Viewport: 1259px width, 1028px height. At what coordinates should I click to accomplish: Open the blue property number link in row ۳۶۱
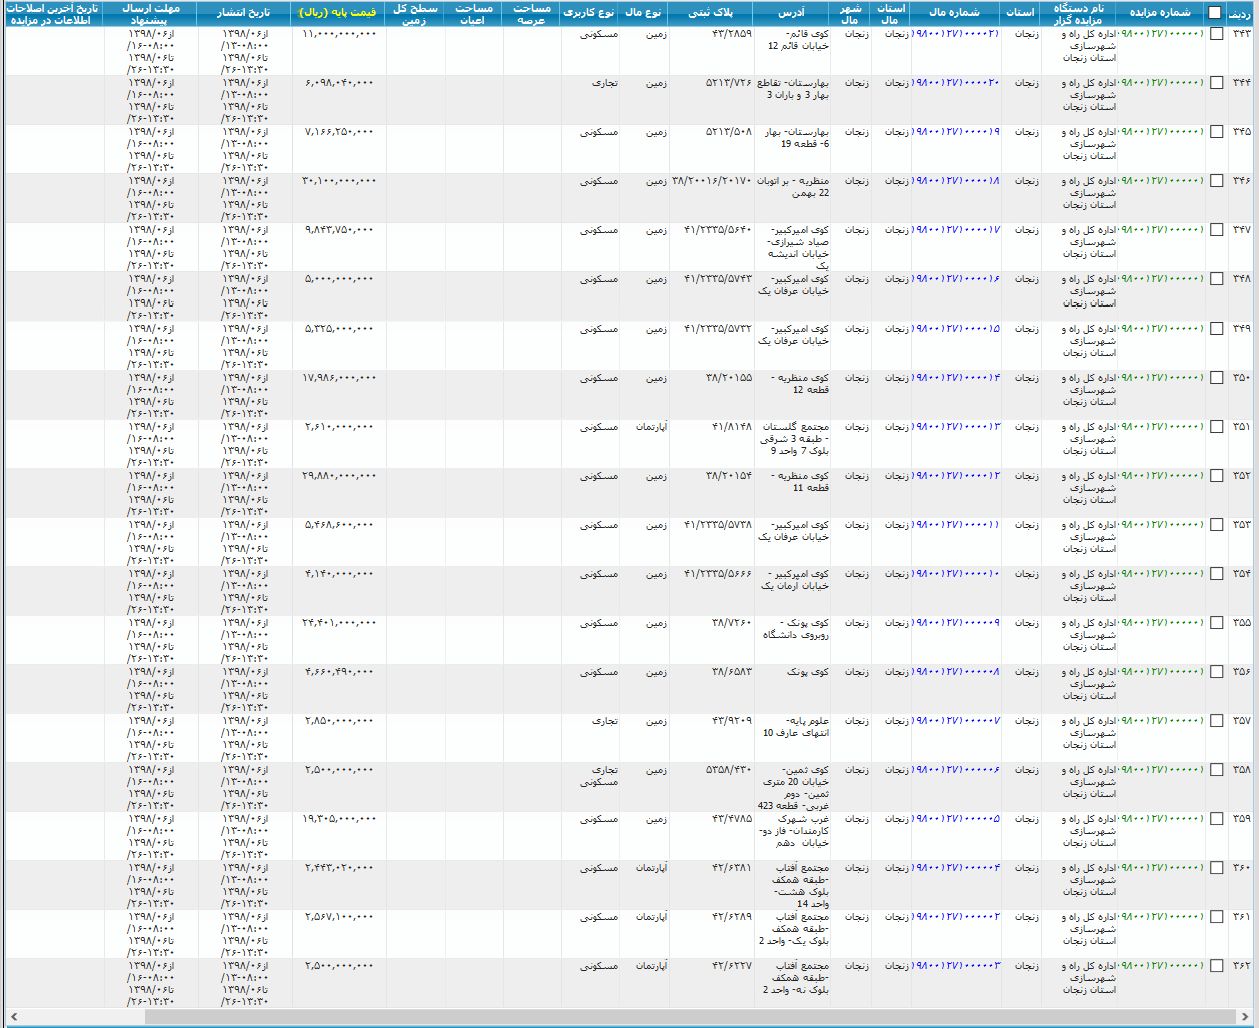click(x=956, y=917)
